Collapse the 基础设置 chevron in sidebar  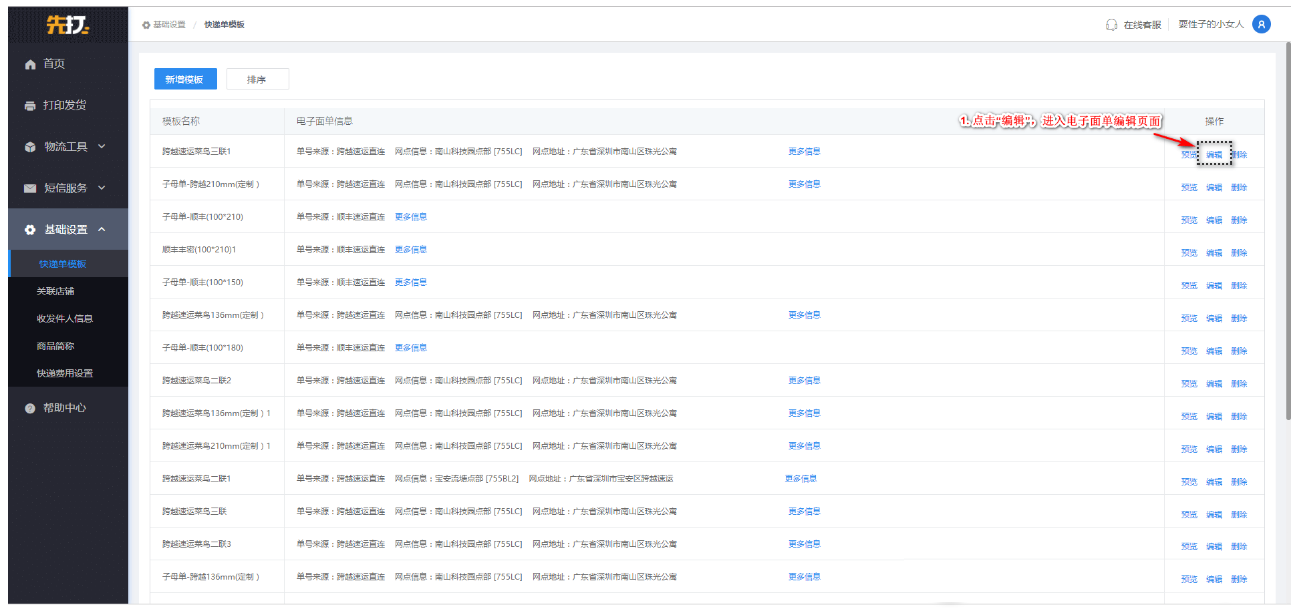[102, 230]
